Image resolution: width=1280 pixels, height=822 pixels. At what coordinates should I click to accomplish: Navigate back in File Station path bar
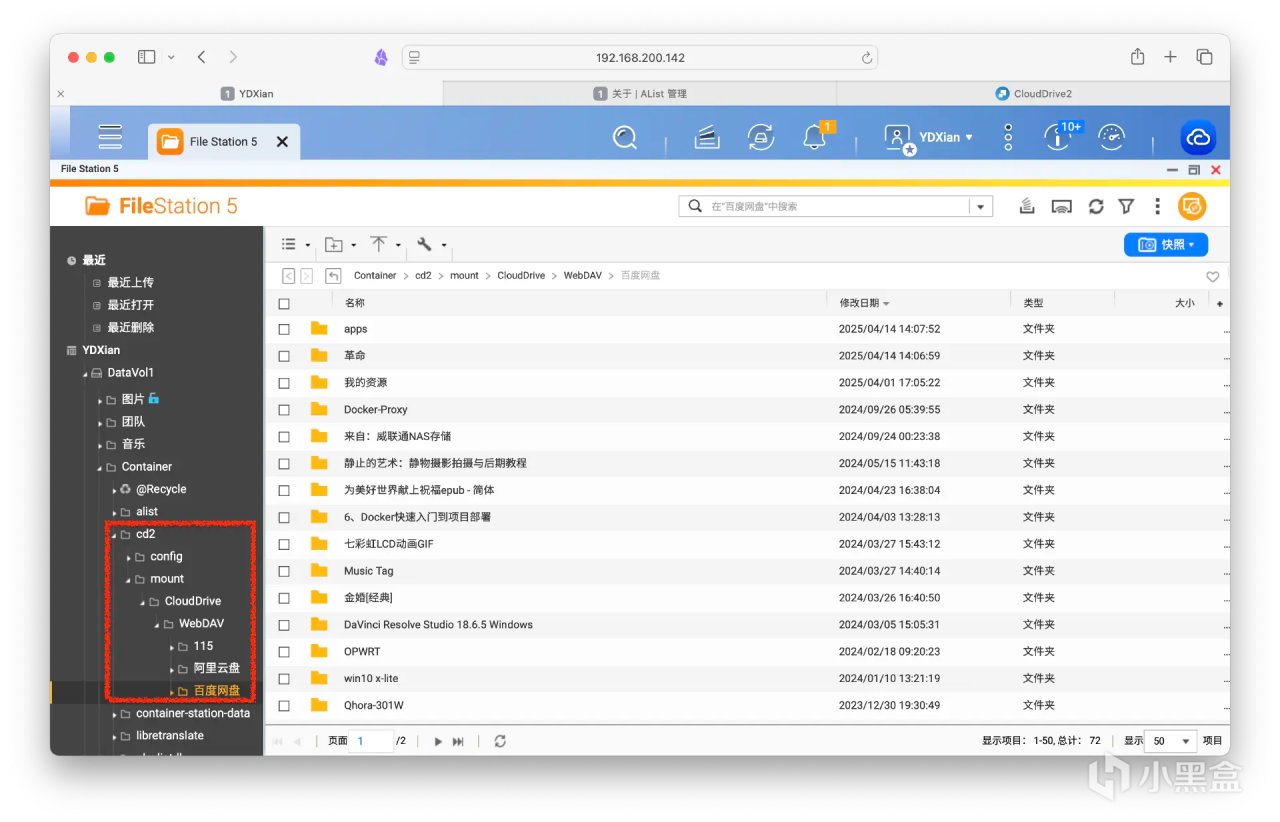(x=289, y=276)
